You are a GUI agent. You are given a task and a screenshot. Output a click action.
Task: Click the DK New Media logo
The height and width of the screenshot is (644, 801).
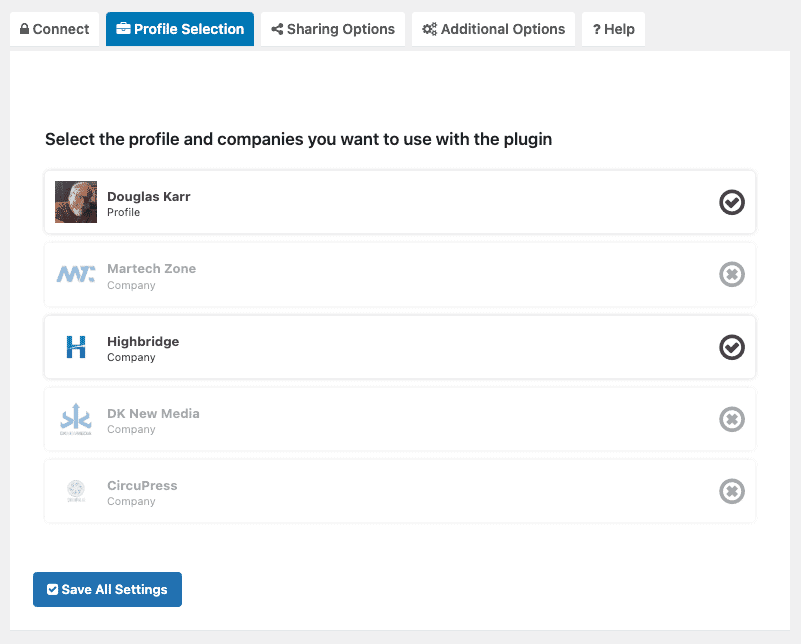[x=76, y=419]
